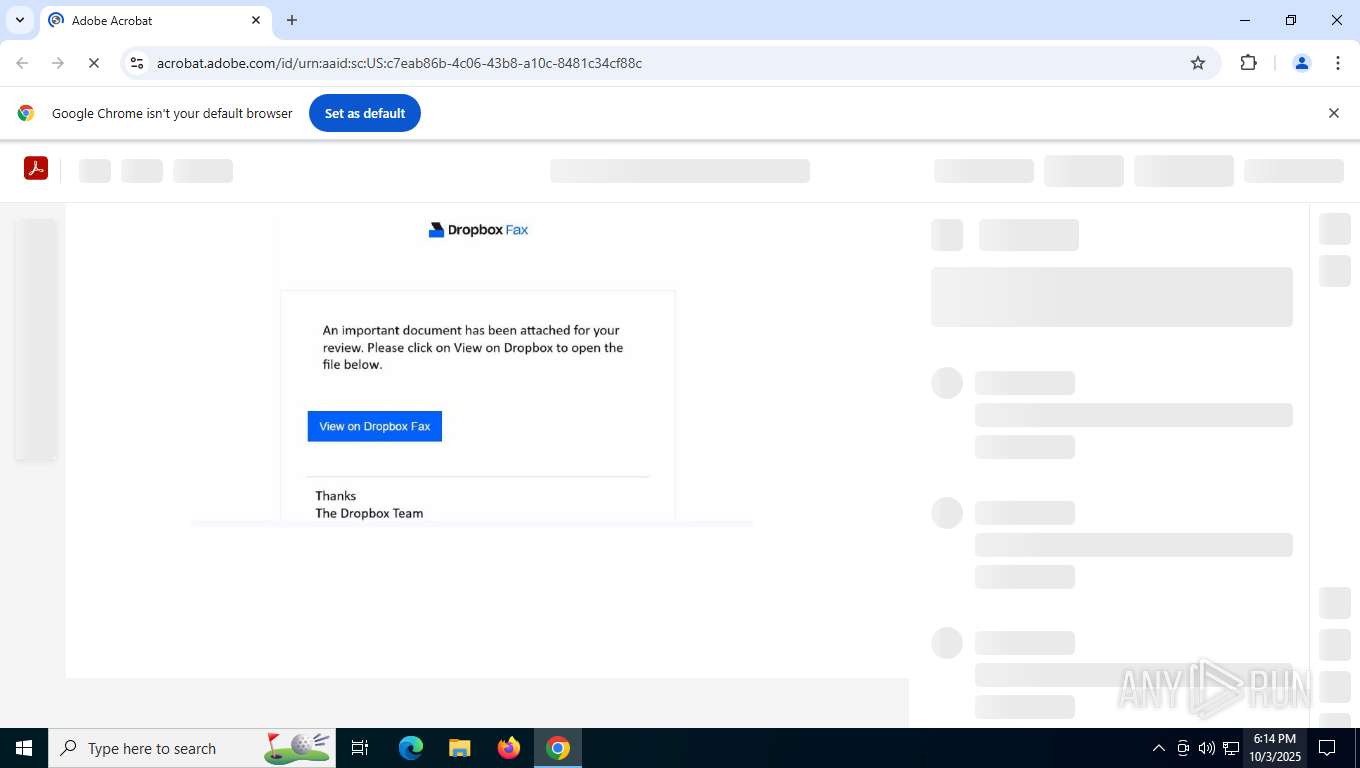Open the network status icon
The image size is (1360, 768).
point(1231,748)
